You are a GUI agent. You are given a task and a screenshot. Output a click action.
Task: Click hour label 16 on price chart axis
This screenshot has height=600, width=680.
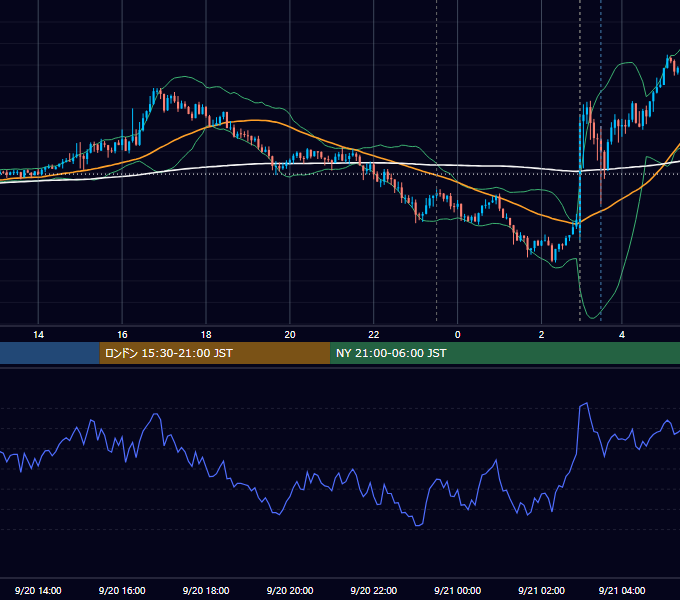pyautogui.click(x=122, y=335)
